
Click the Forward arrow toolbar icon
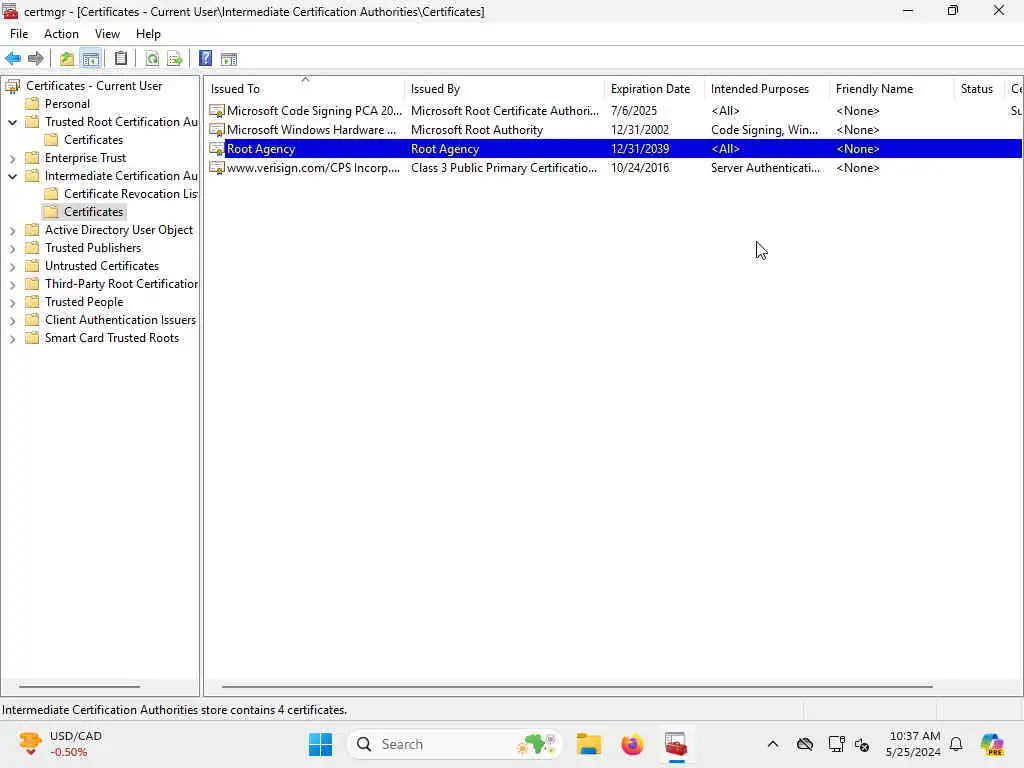coord(36,59)
